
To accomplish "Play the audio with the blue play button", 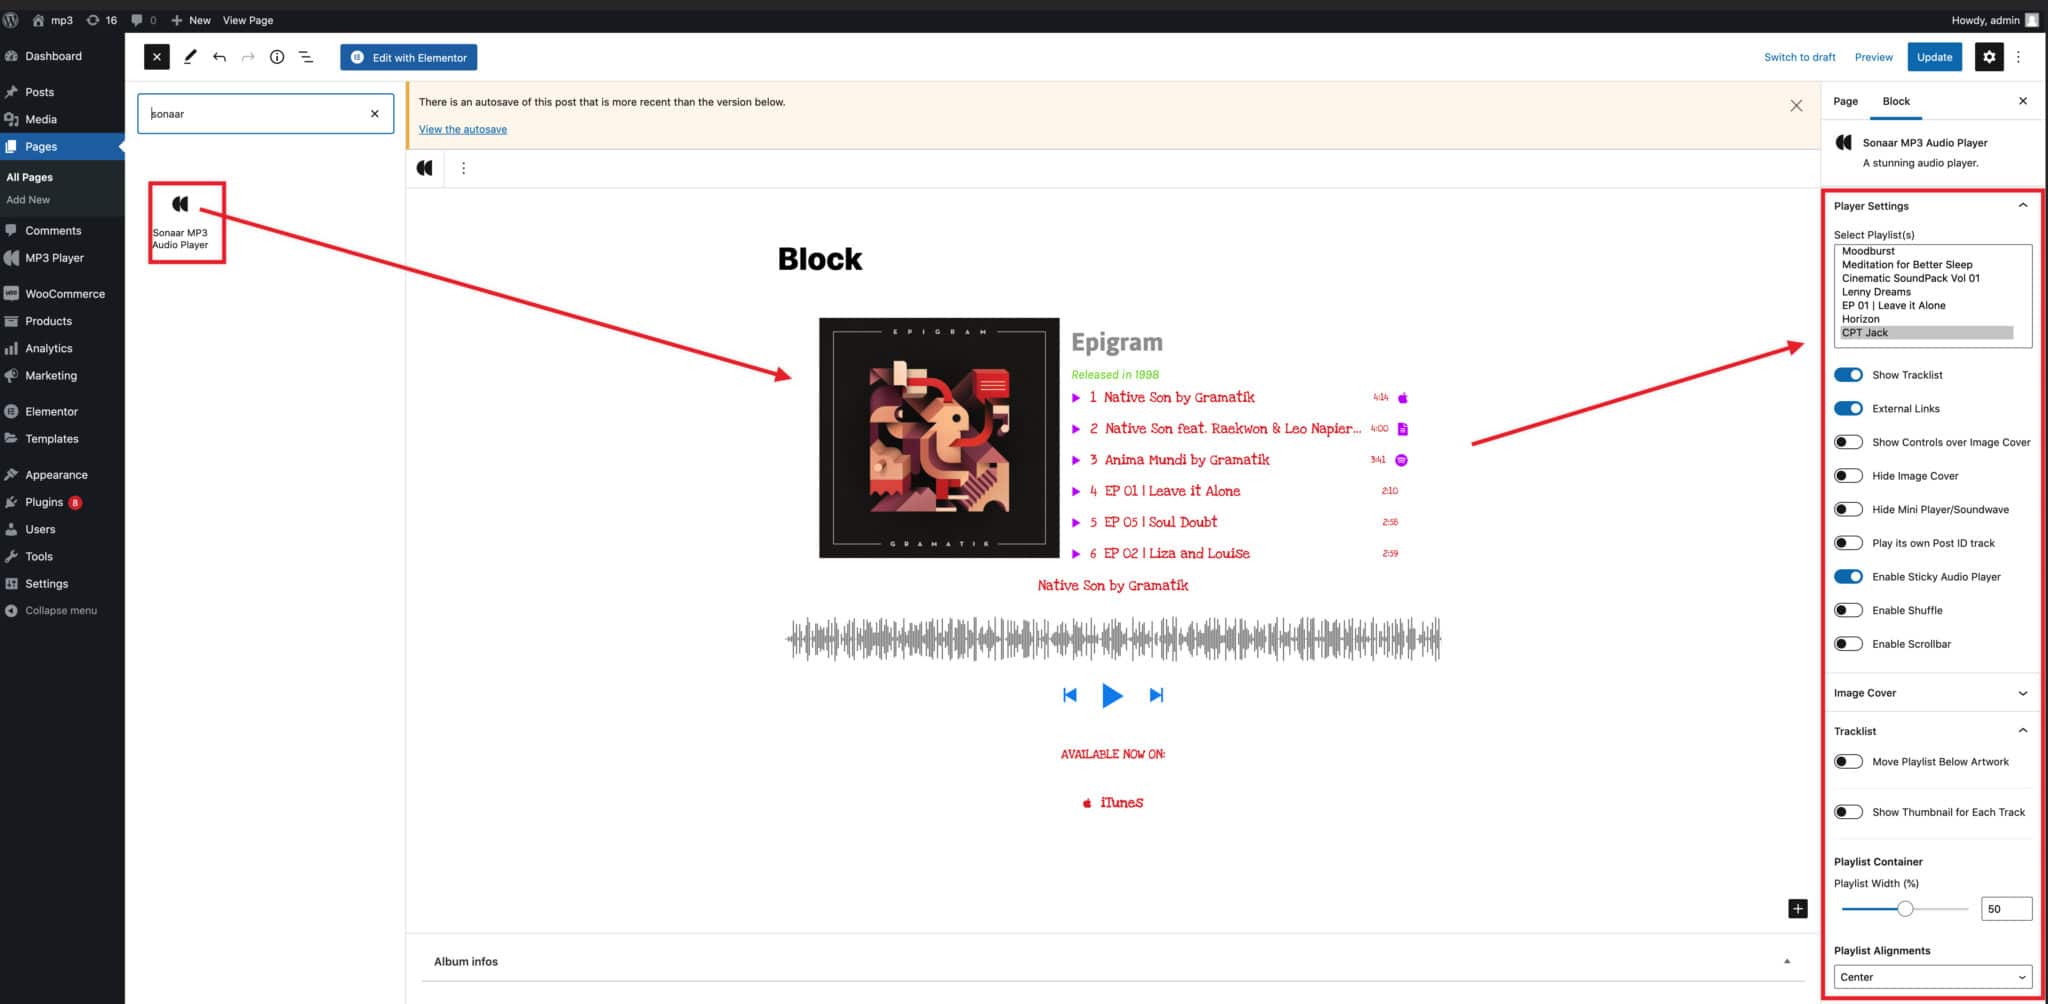I will pyautogui.click(x=1112, y=695).
